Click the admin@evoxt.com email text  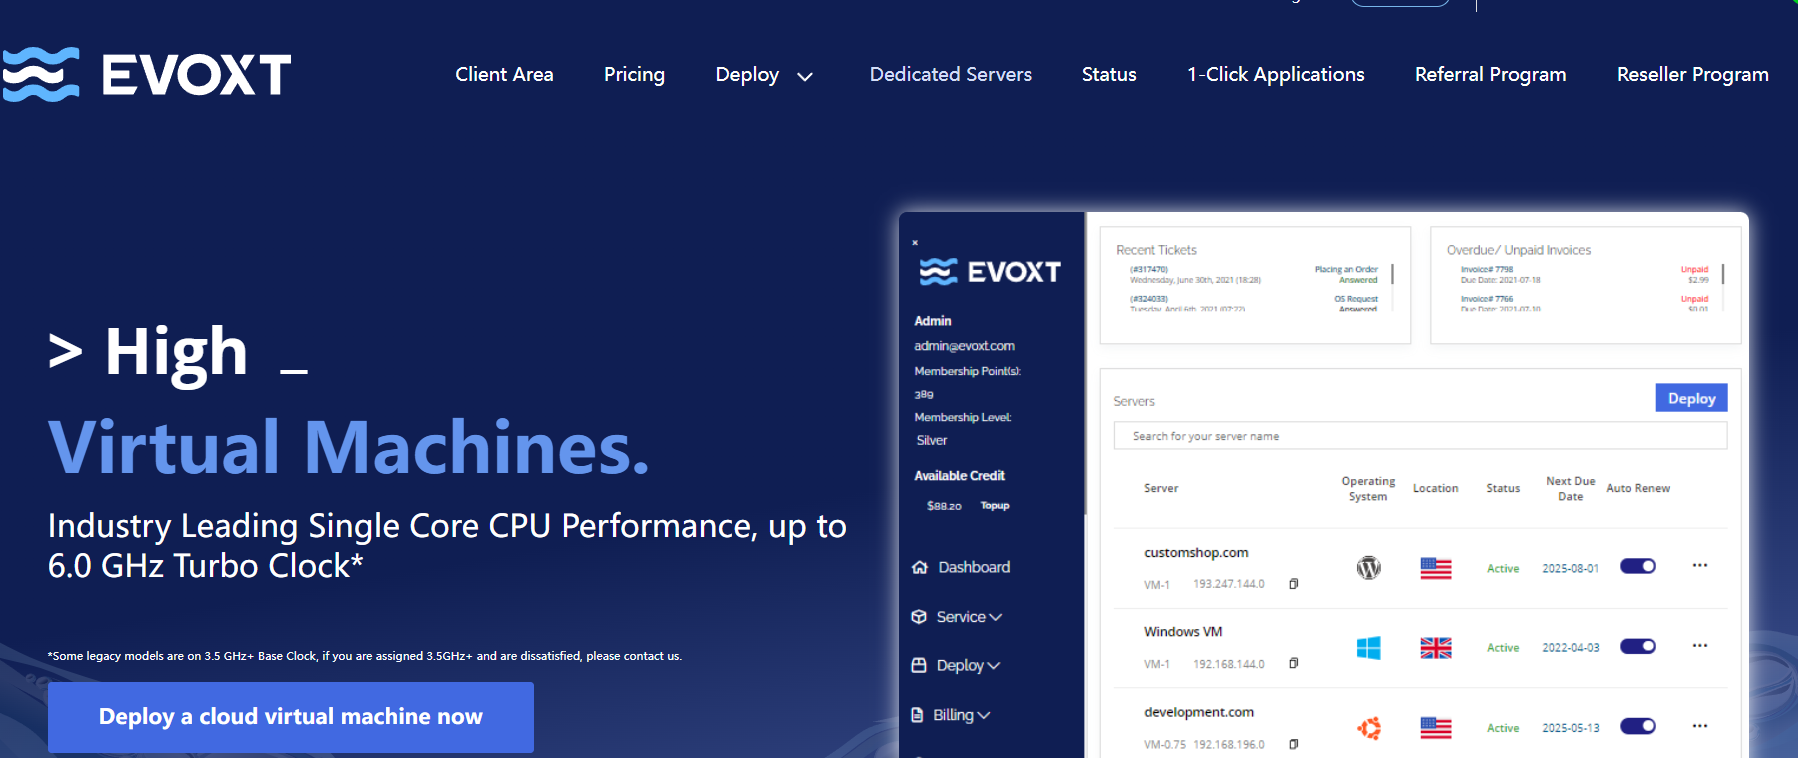click(x=964, y=346)
